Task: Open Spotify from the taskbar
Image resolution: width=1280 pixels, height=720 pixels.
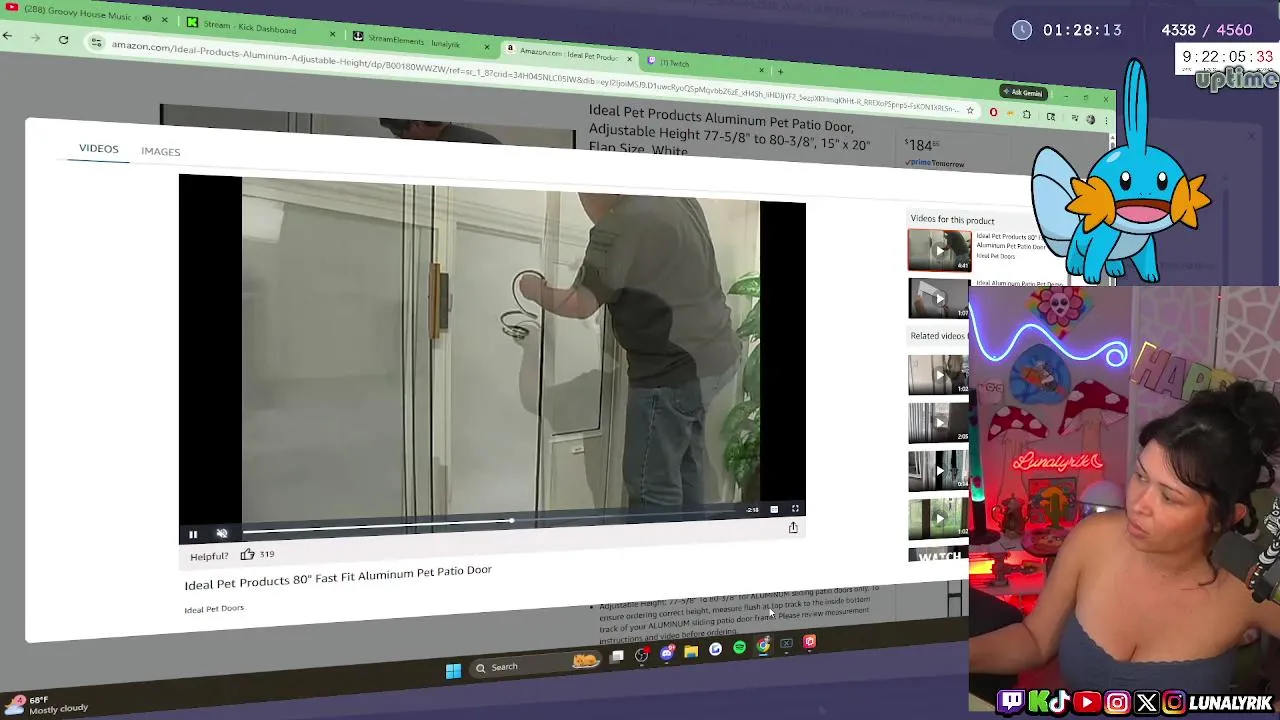Action: click(x=739, y=648)
